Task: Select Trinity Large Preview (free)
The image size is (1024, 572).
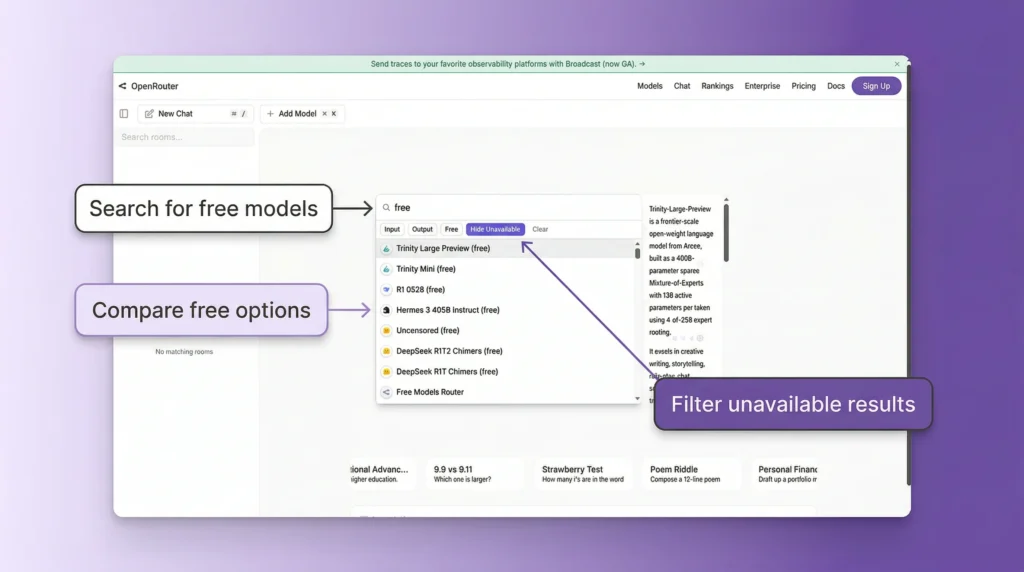Action: pyautogui.click(x=505, y=249)
